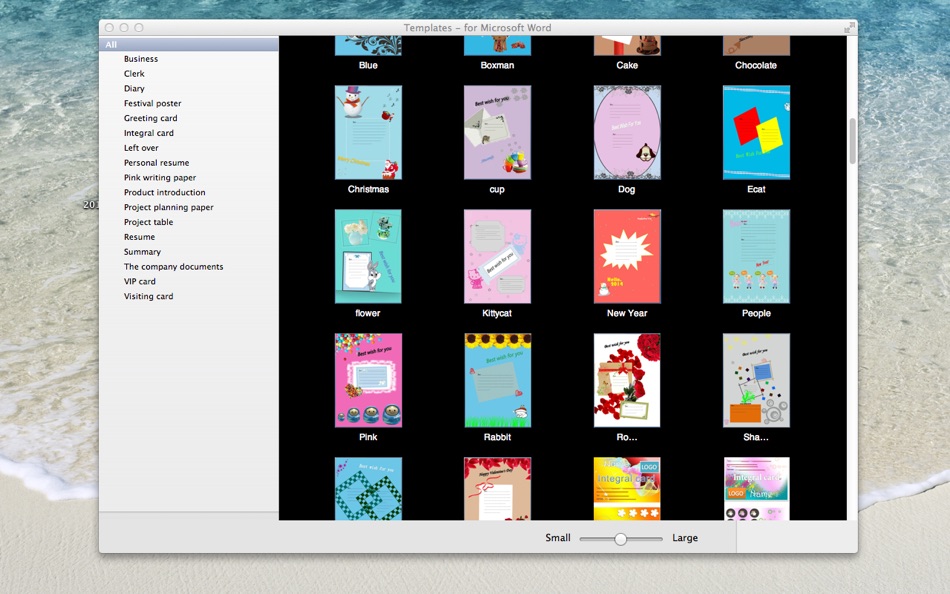Select Greeting card category
Image resolution: width=950 pixels, height=594 pixels.
(x=150, y=118)
